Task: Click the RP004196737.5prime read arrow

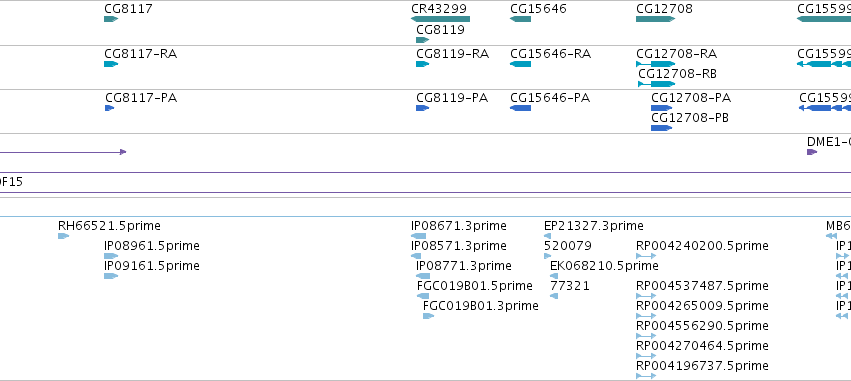Action: point(646,376)
